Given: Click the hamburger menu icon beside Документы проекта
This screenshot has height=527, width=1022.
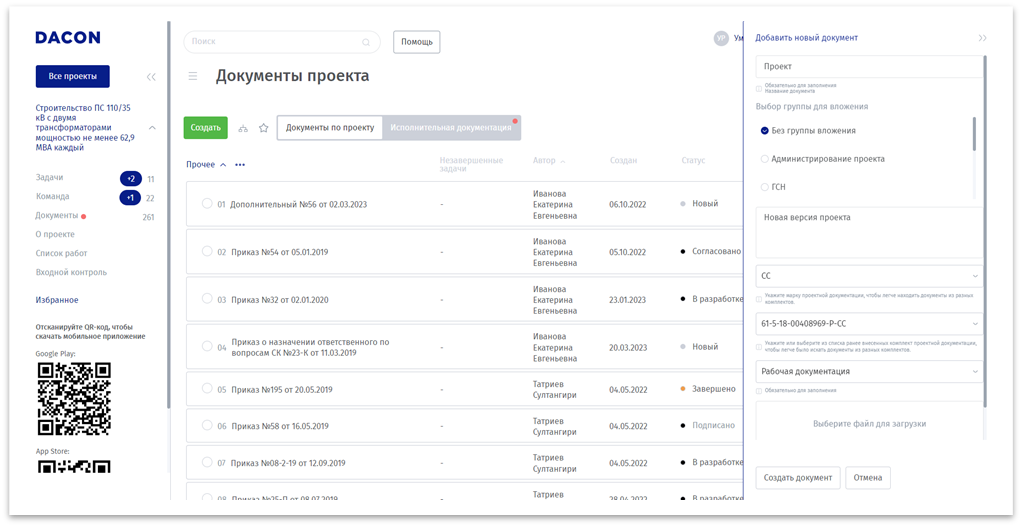Looking at the screenshot, I should point(193,76).
